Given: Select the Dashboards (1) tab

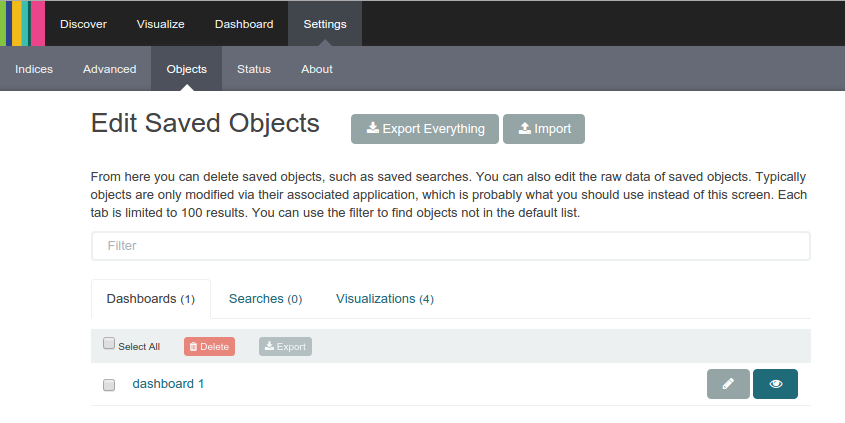Looking at the screenshot, I should (x=151, y=299).
